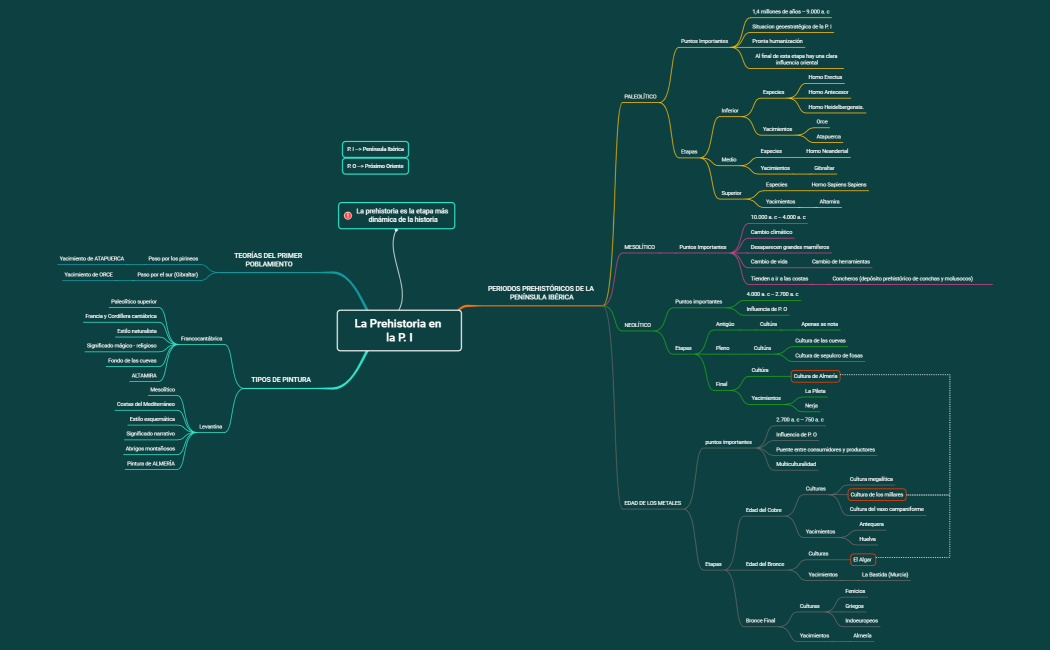Select the 'Yacimiento de ATAPUERCA' node

(92, 258)
